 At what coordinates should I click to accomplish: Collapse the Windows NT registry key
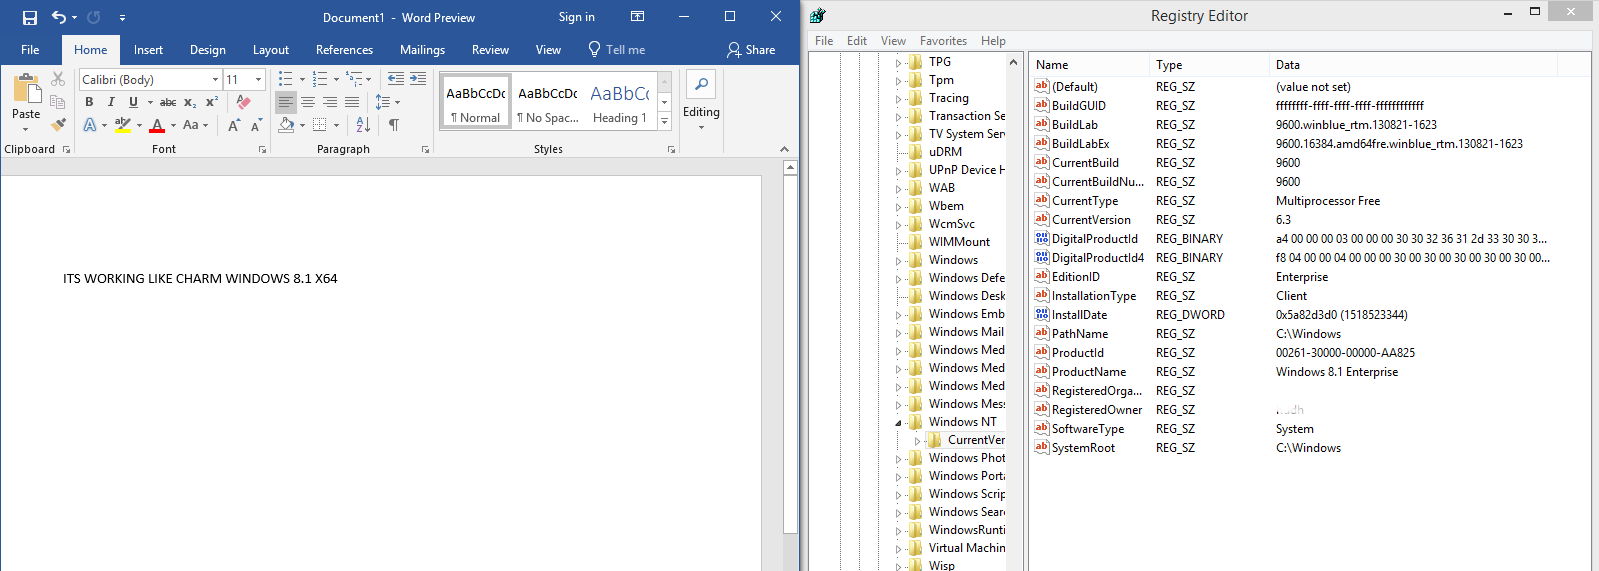coord(898,423)
